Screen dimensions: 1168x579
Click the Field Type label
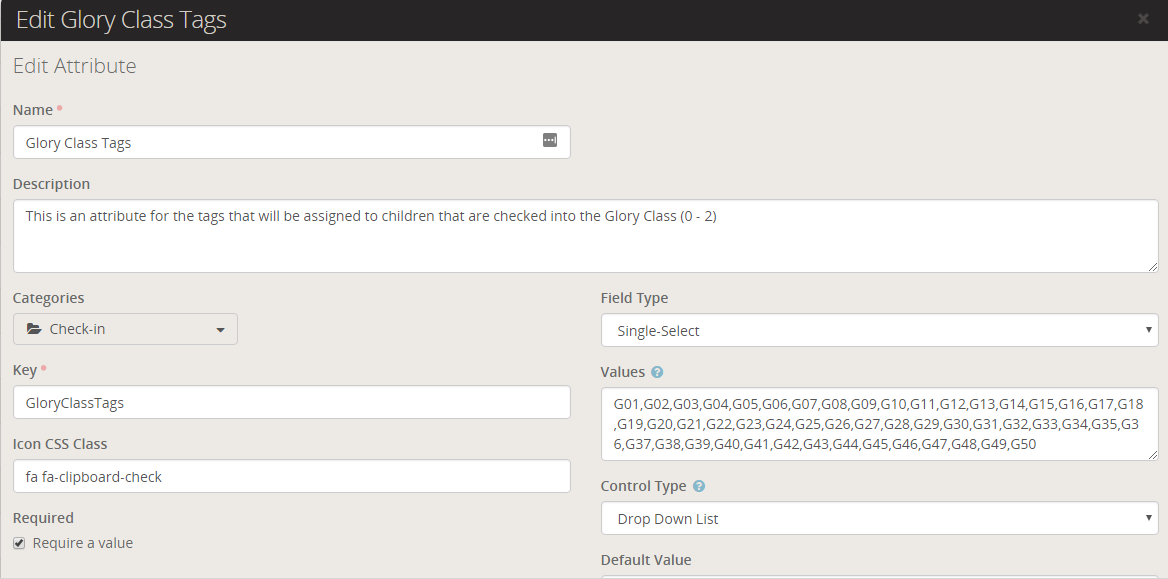(634, 298)
